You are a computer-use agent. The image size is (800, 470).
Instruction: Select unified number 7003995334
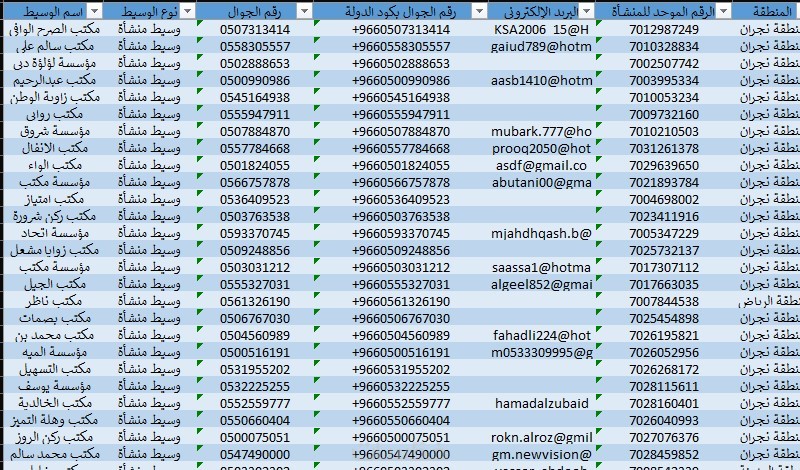click(x=664, y=81)
